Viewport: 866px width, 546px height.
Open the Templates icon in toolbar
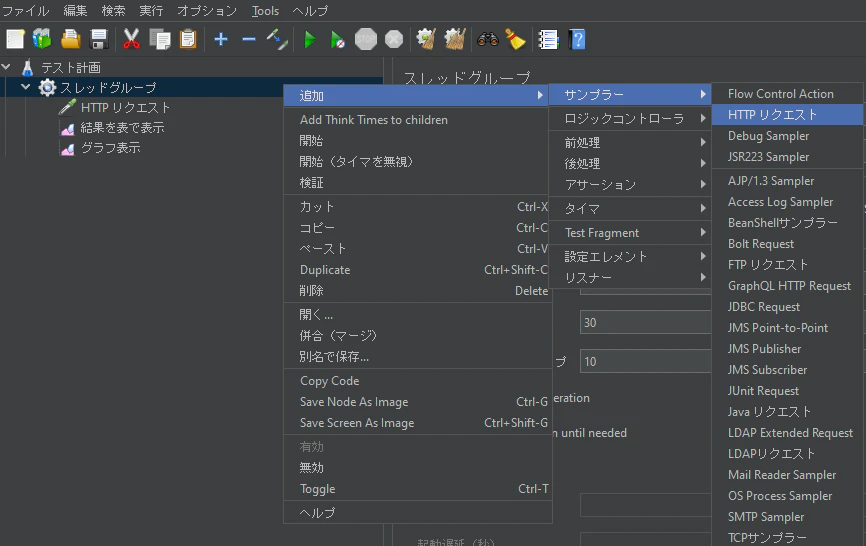pos(42,39)
